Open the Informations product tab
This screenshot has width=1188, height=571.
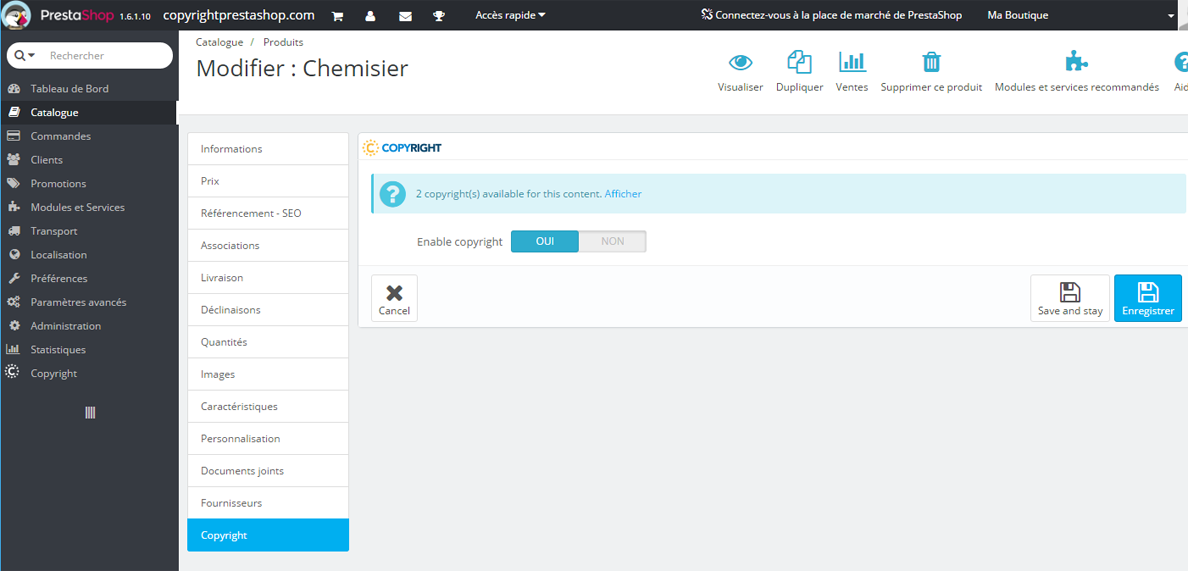268,149
